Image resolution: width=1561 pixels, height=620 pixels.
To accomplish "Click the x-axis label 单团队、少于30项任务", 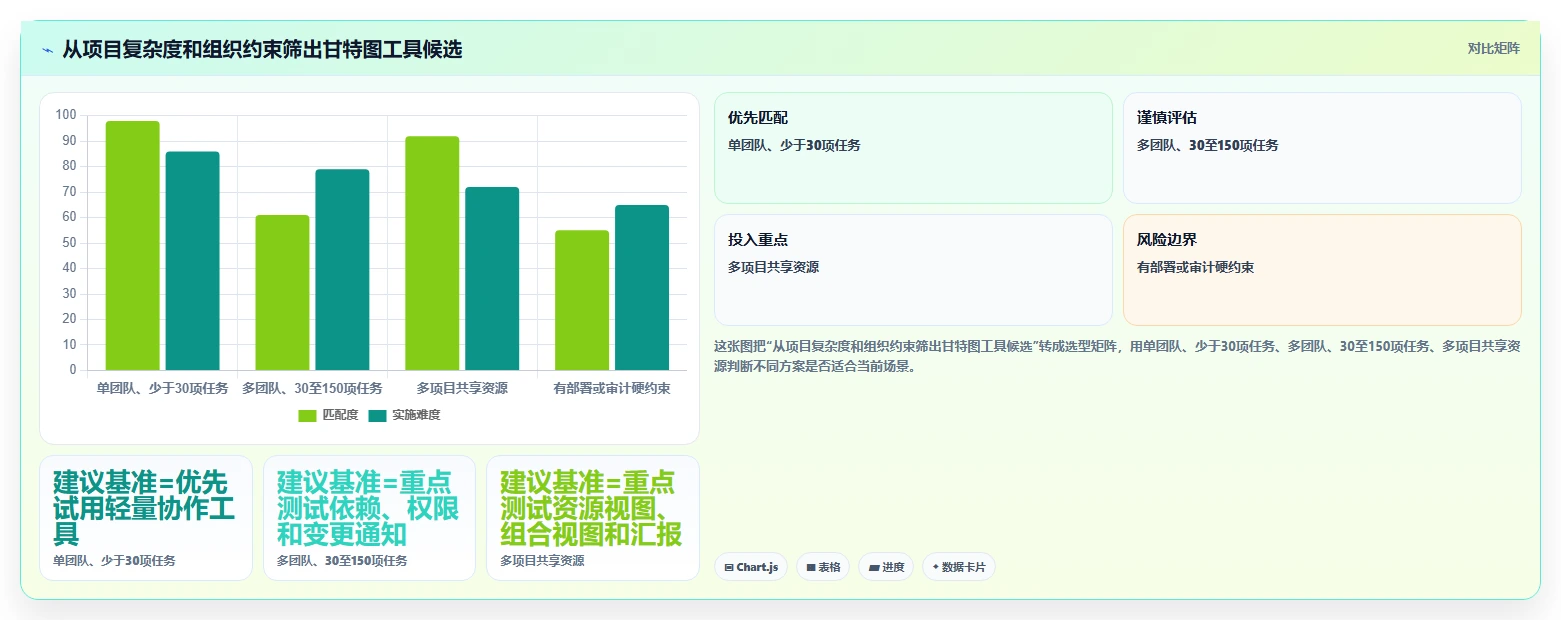I will [162, 388].
